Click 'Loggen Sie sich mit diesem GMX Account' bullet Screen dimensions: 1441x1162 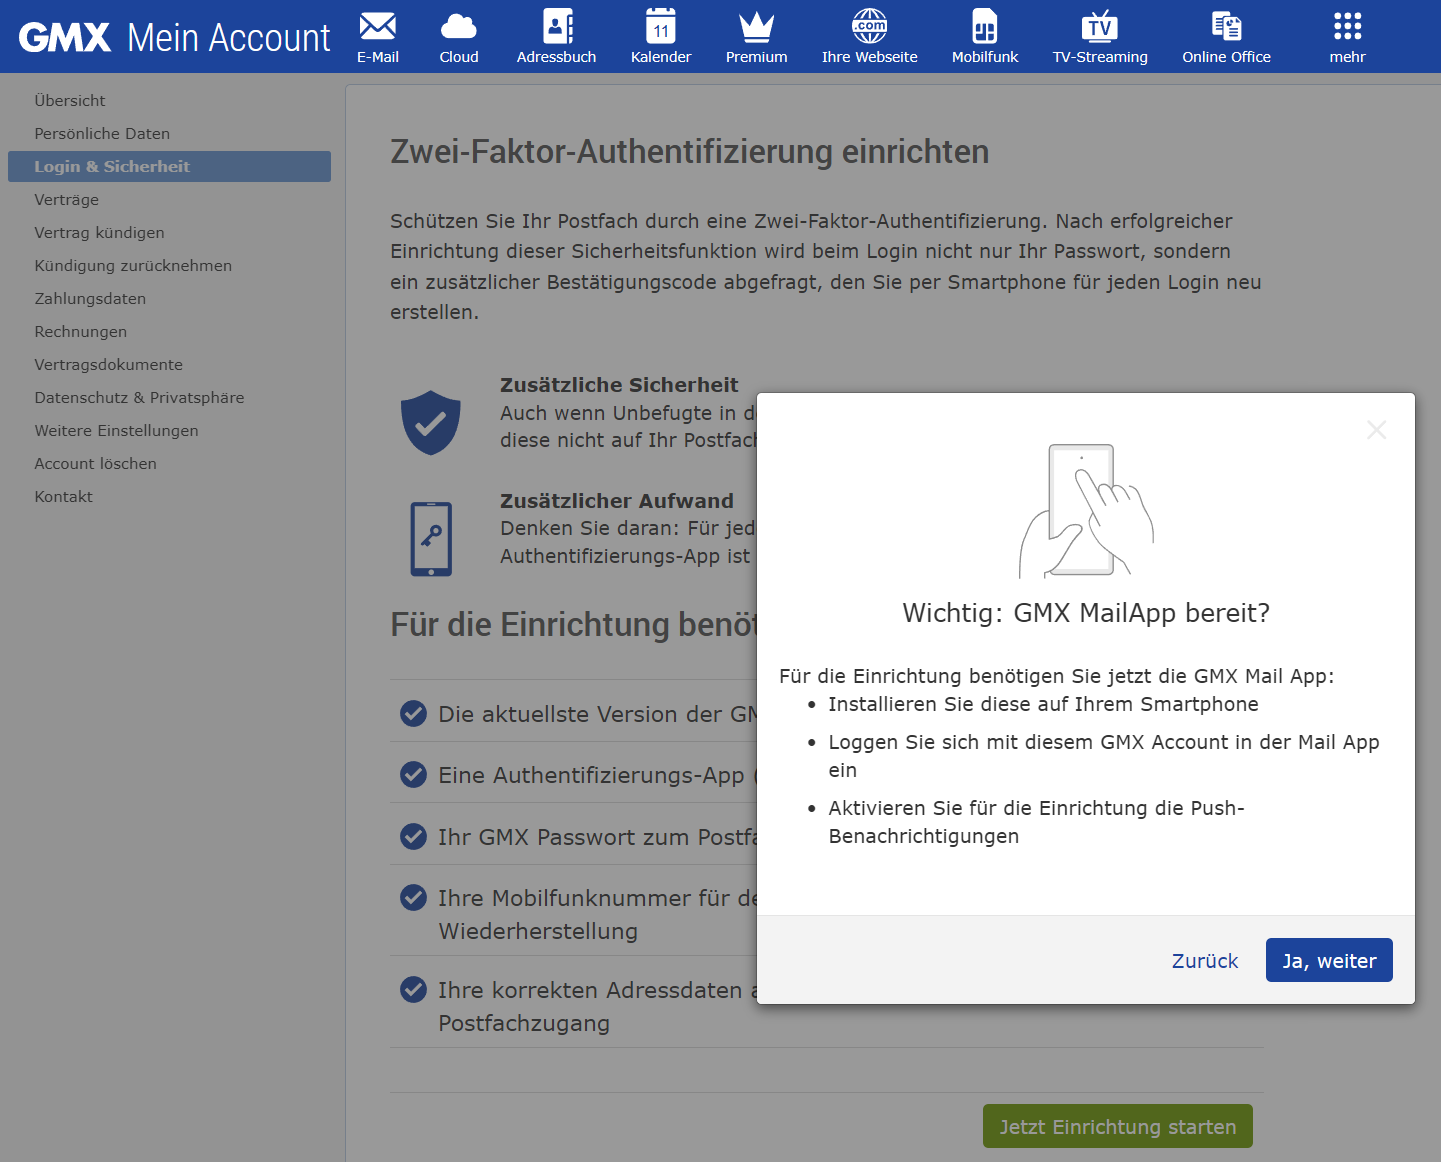coord(1104,756)
